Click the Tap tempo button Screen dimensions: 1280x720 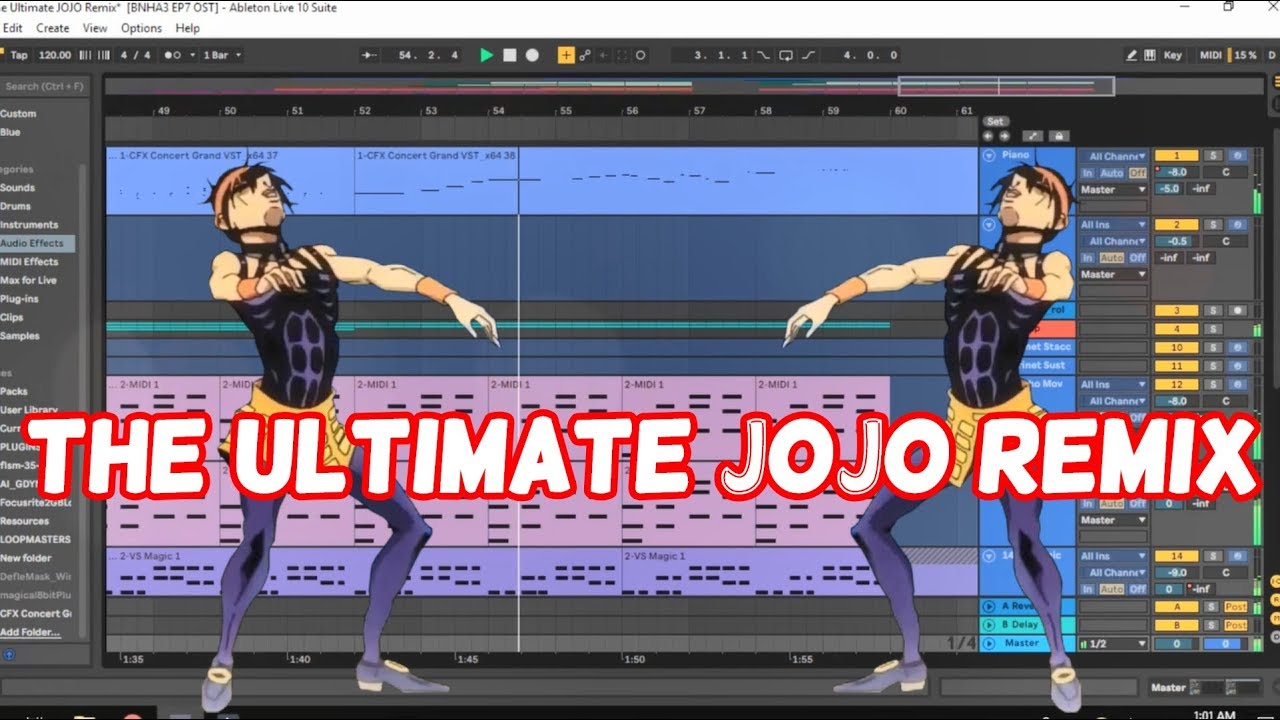19,55
